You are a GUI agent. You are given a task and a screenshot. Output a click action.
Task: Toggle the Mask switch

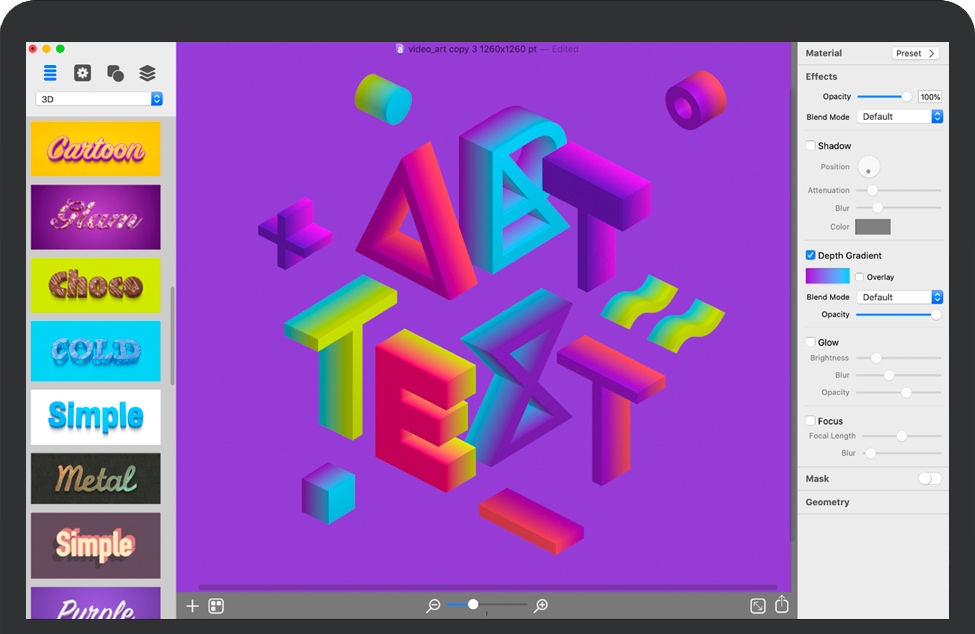pyautogui.click(x=929, y=479)
